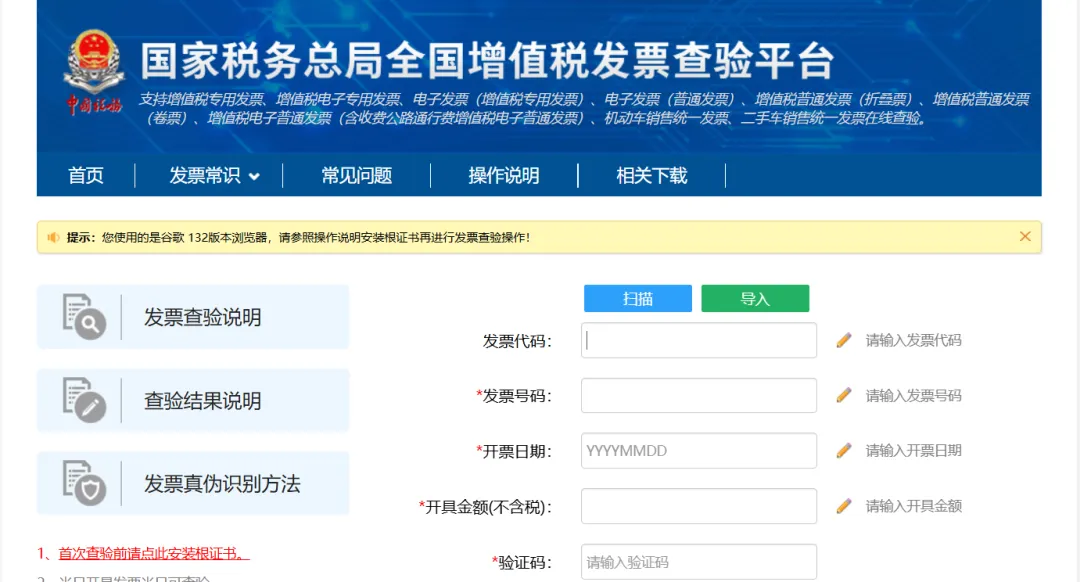Open the 相关下载 menu item
This screenshot has height=582, width=1080.
[x=652, y=176]
